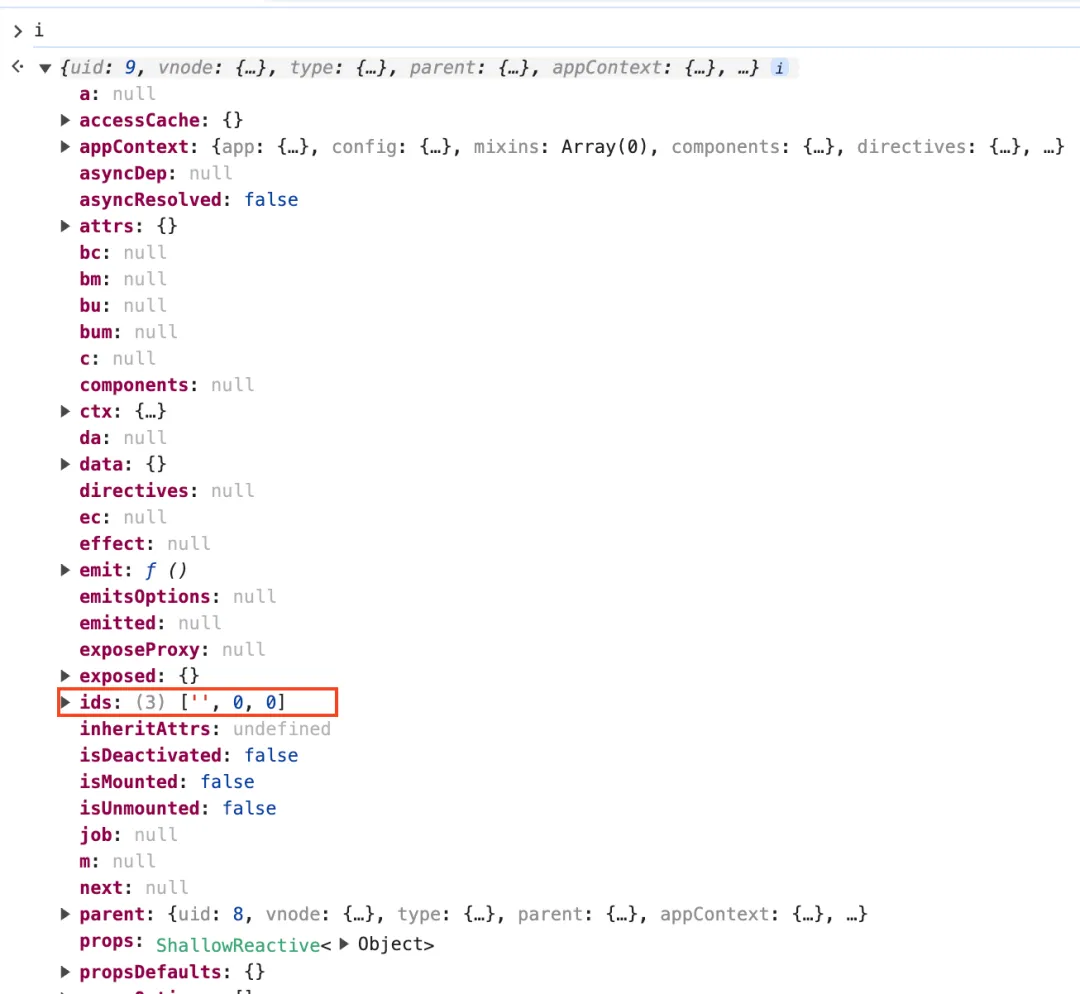
Task: Expand the accessCache property
Action: coord(65,120)
